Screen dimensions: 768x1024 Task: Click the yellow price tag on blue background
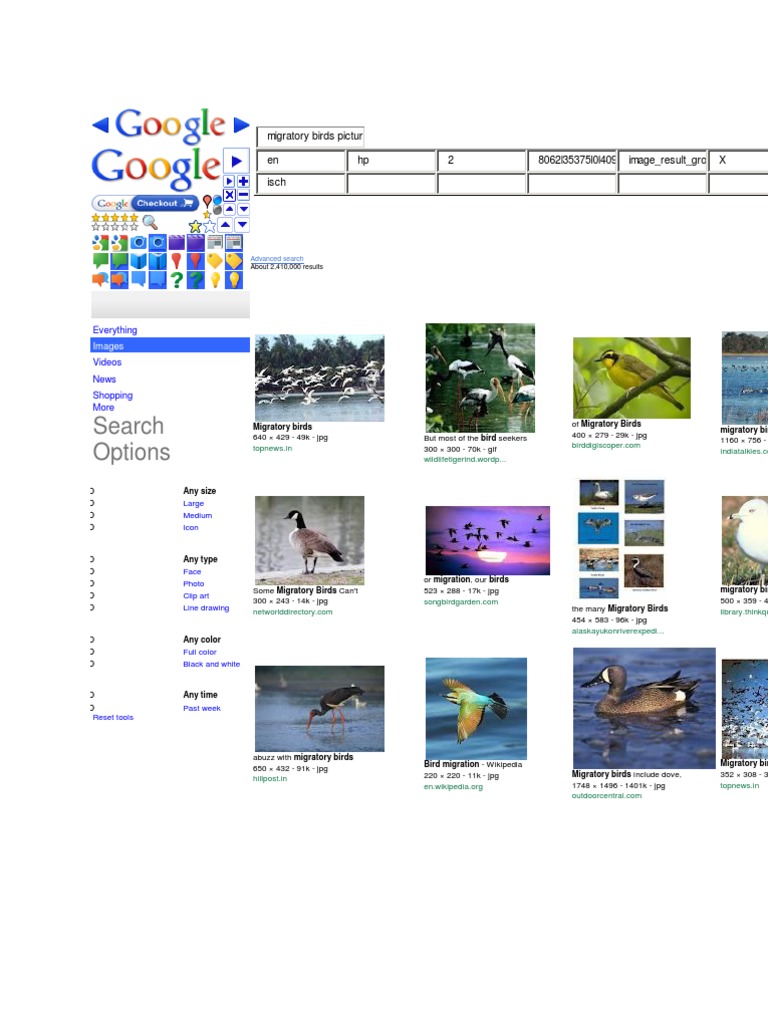pyautogui.click(x=234, y=261)
